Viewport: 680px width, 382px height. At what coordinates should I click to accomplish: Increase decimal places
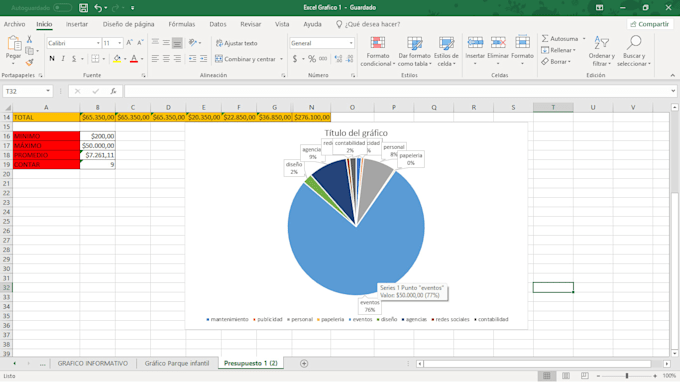click(338, 59)
